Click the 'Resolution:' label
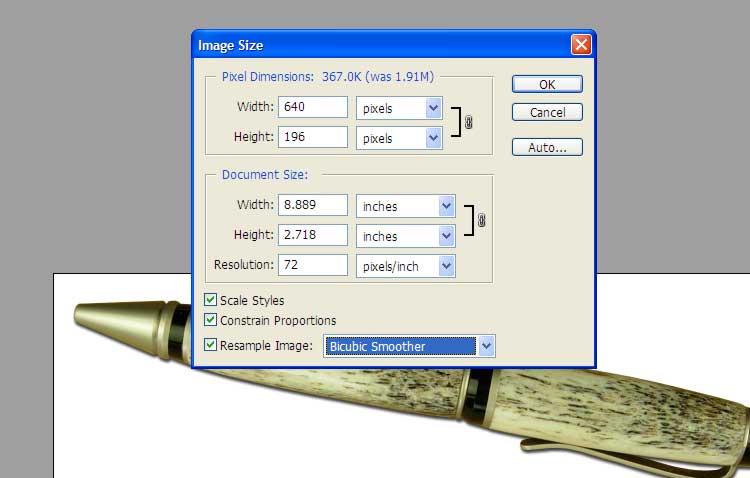This screenshot has width=750, height=478. click(244, 265)
